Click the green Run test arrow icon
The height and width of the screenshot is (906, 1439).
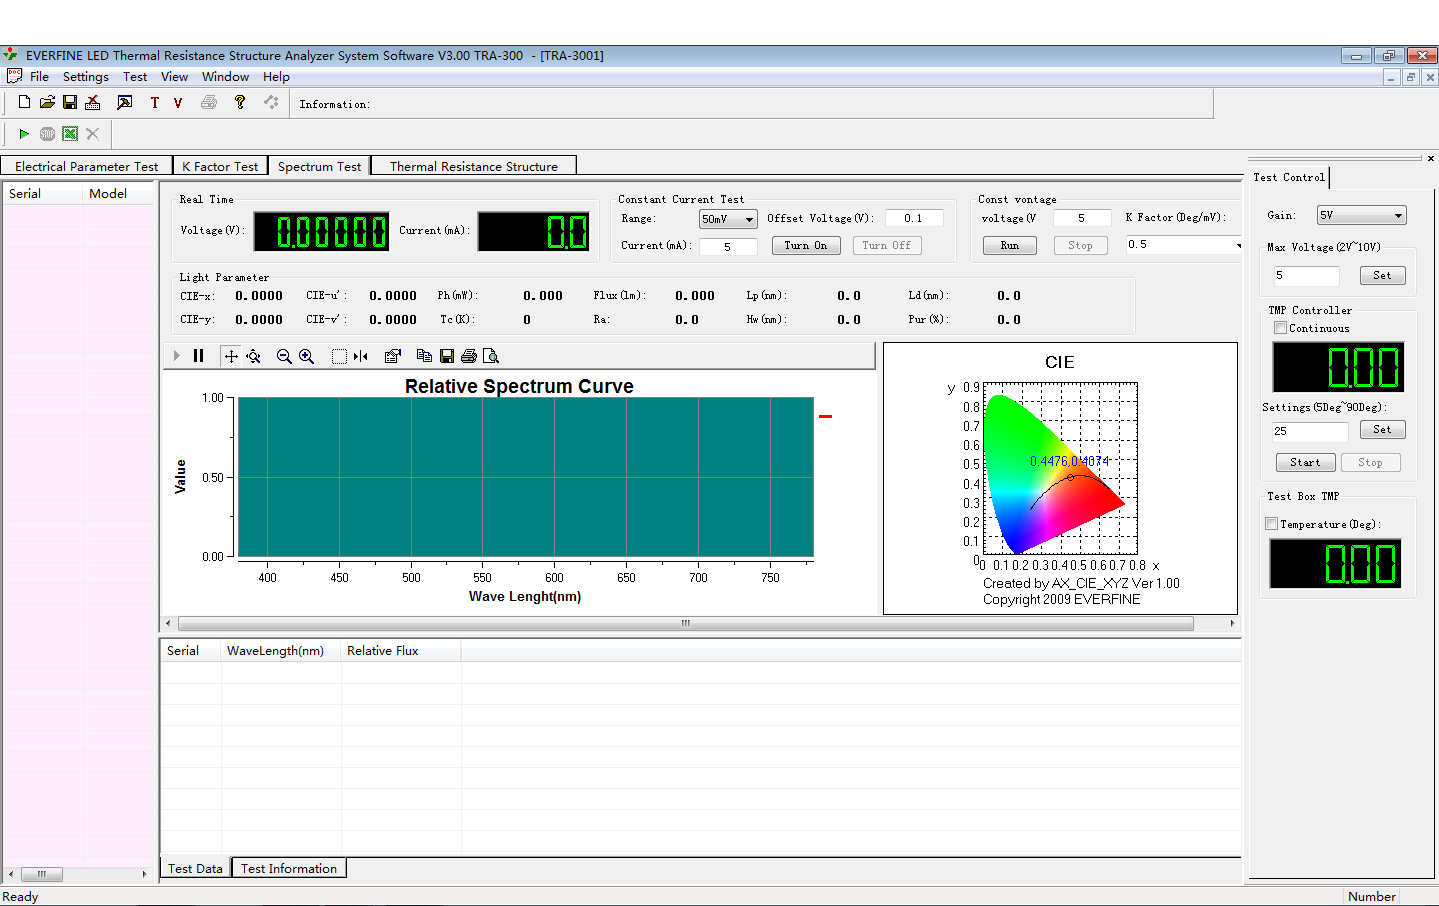pyautogui.click(x=24, y=134)
